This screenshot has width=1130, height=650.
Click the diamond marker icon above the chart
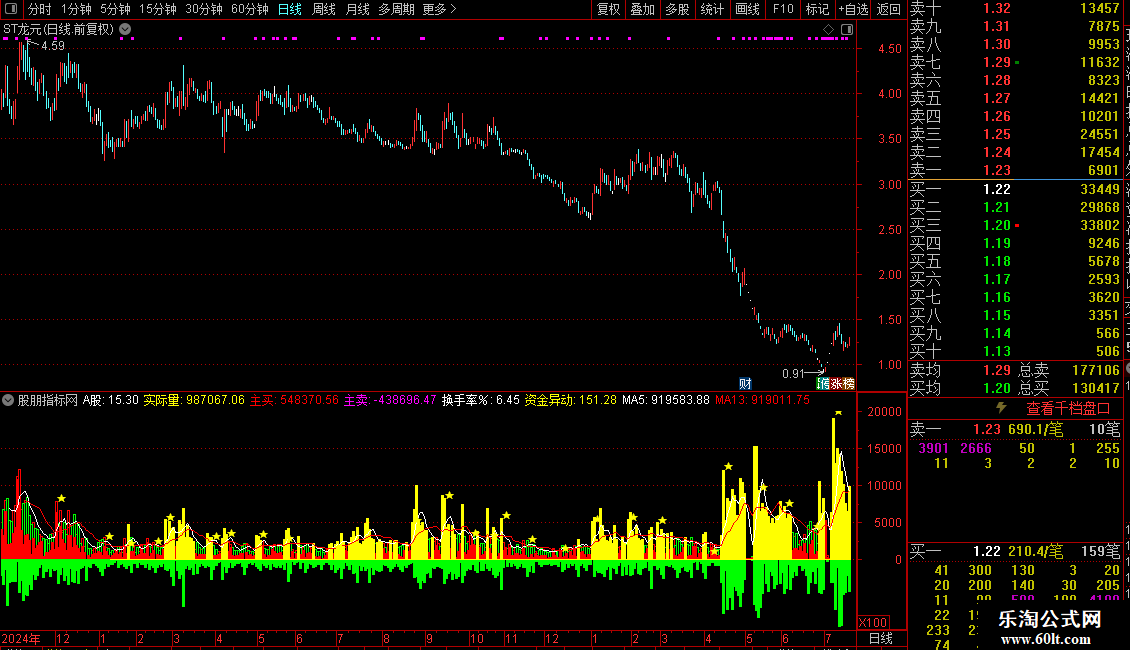pyautogui.click(x=828, y=30)
